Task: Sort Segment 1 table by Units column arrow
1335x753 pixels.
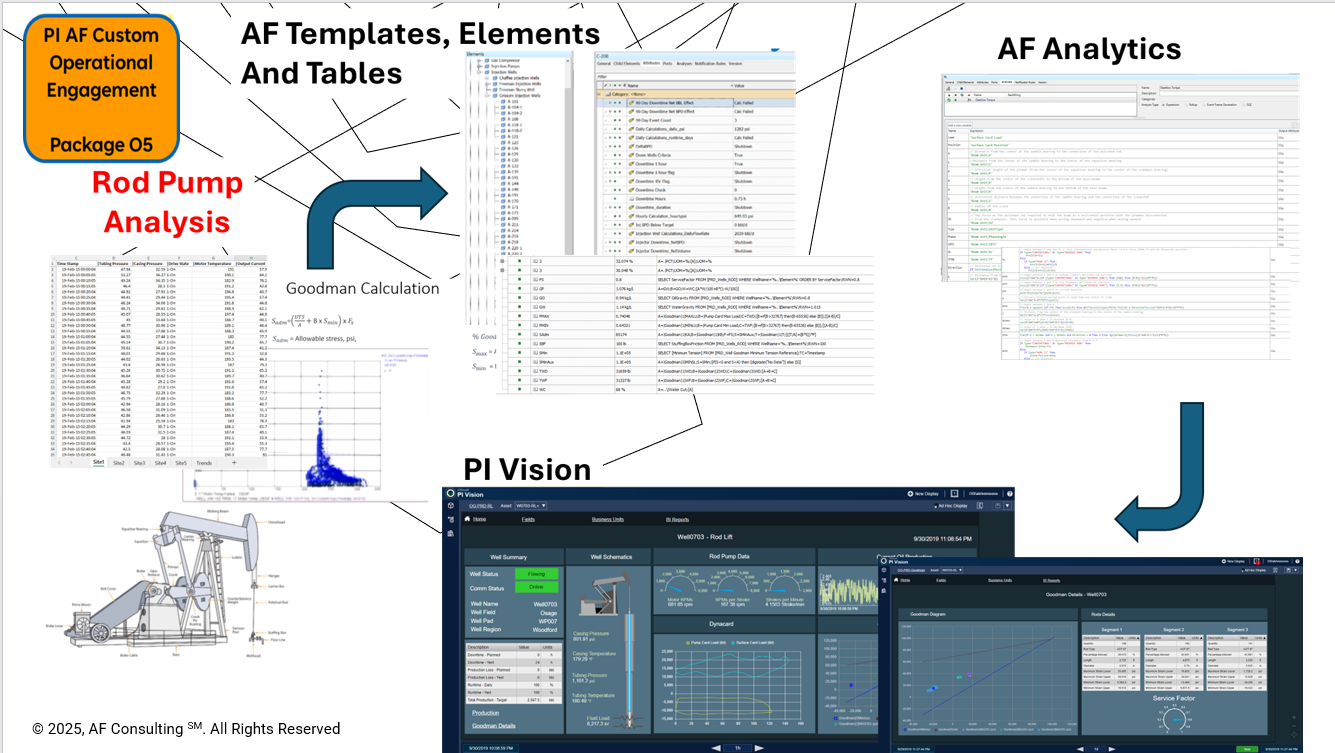Action: 1138,638
